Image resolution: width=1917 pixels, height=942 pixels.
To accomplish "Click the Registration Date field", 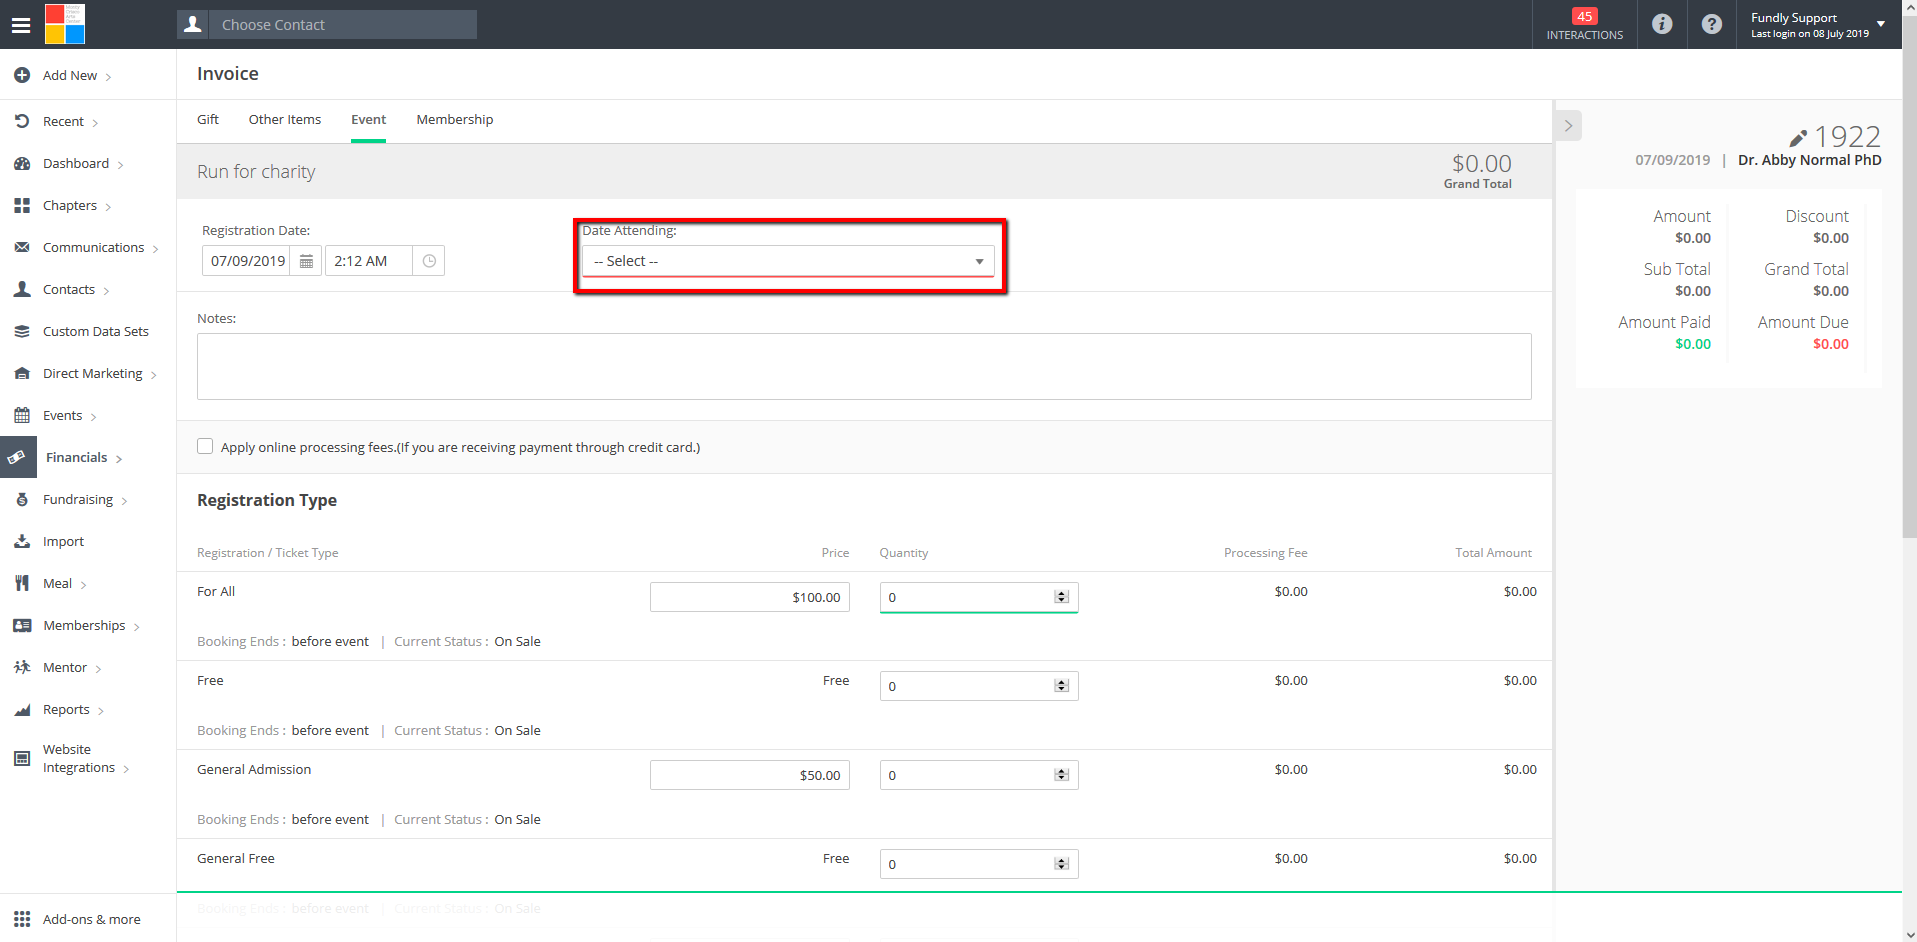I will pyautogui.click(x=247, y=261).
